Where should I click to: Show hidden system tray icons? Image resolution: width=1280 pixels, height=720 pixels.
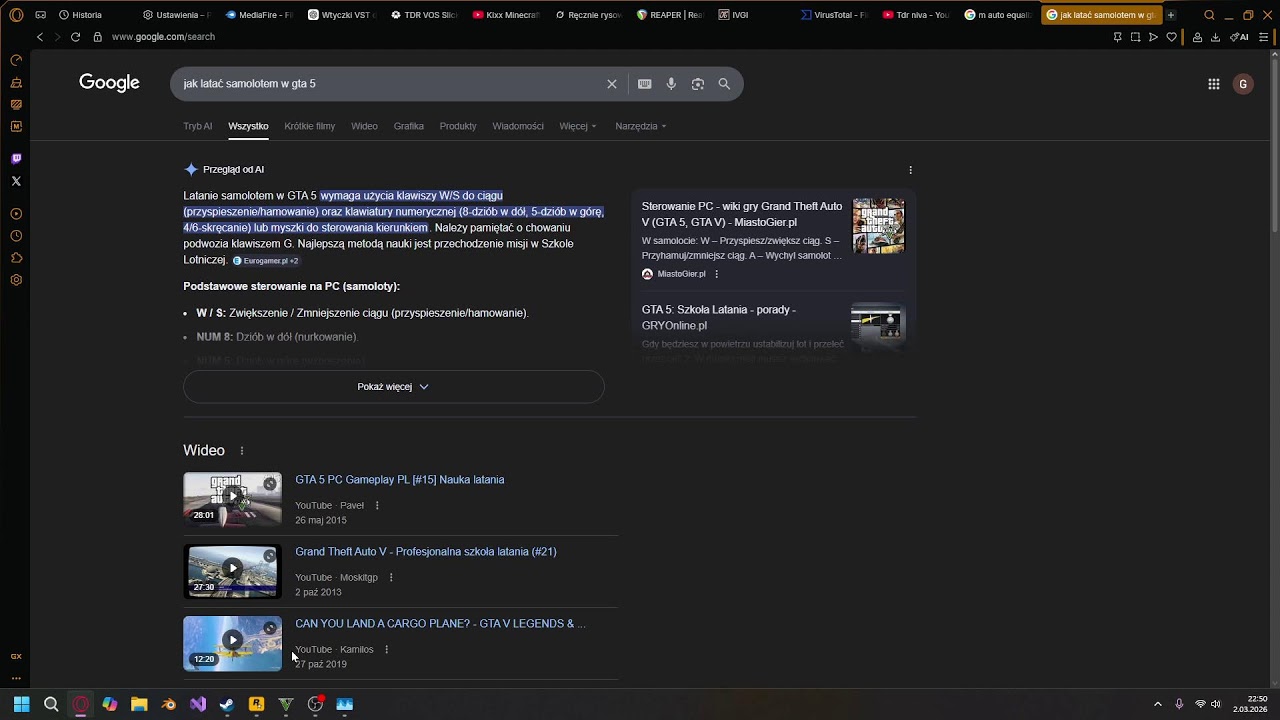click(1158, 704)
